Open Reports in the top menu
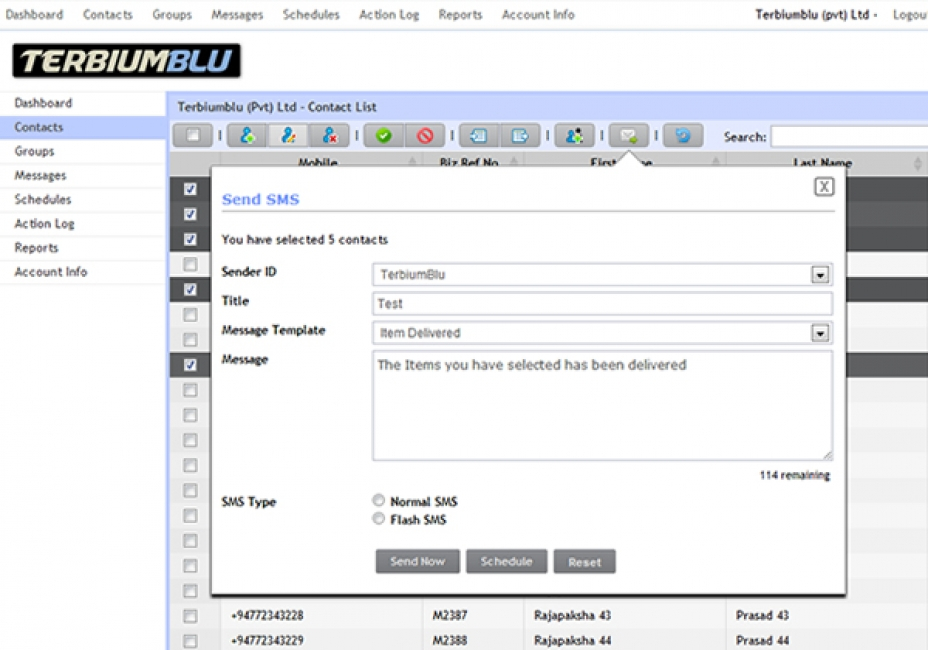 460,14
